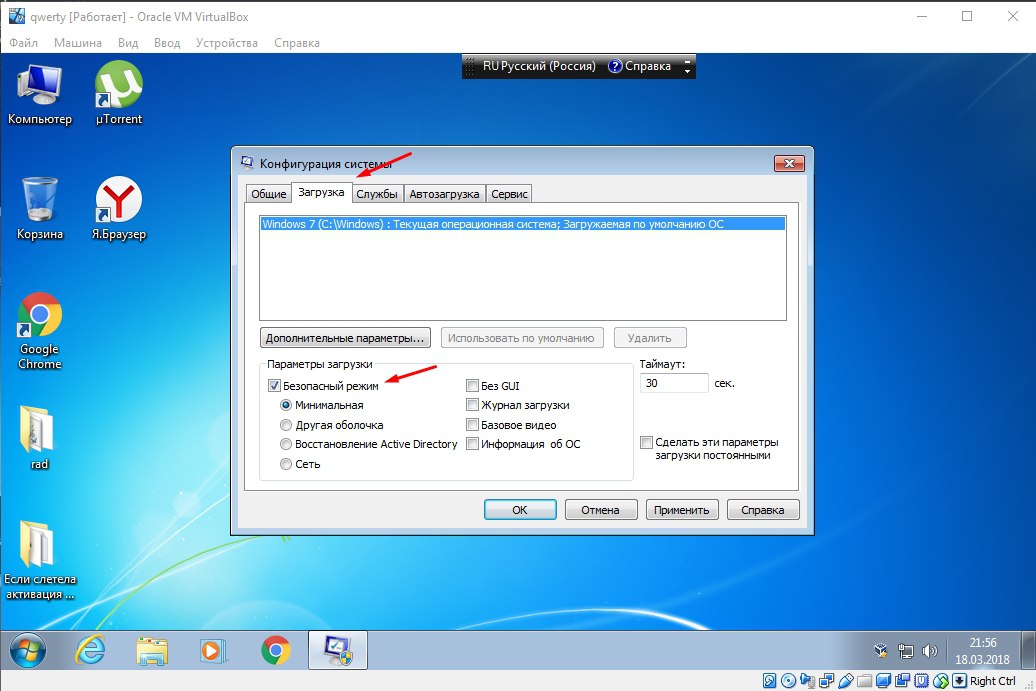This screenshot has height=691, width=1036.
Task: Click the language bar Справка help icon
Action: pos(614,66)
